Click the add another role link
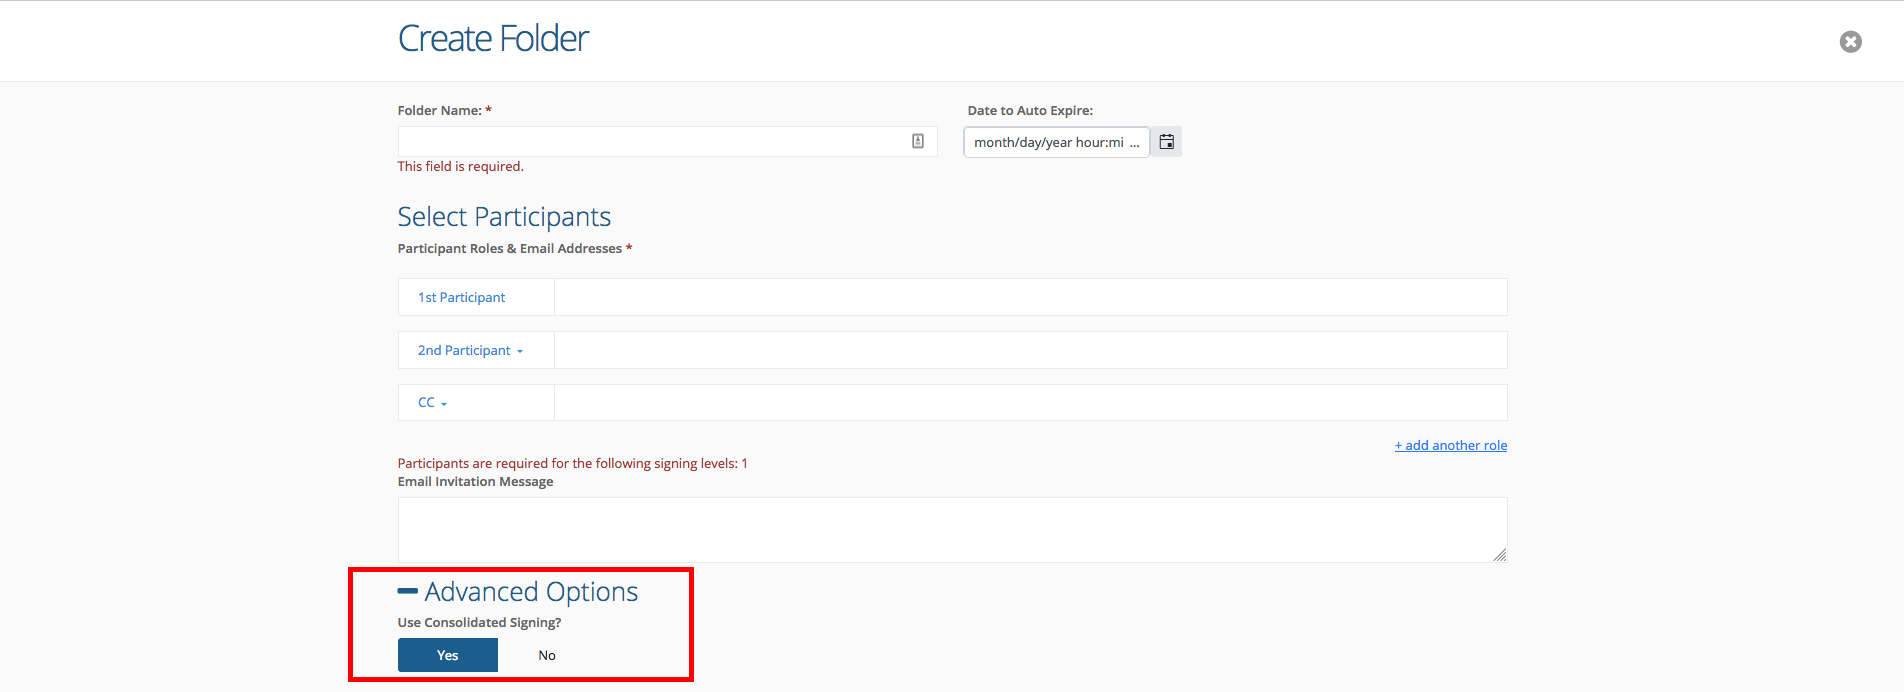Viewport: 1904px width, 692px height. (1451, 445)
